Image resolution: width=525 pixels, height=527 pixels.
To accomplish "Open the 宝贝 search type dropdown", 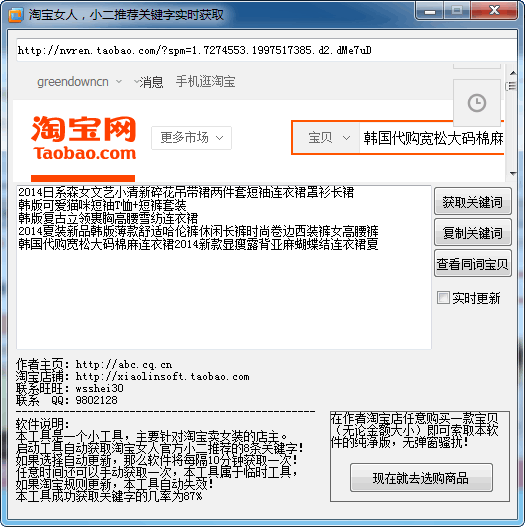I will pos(329,138).
